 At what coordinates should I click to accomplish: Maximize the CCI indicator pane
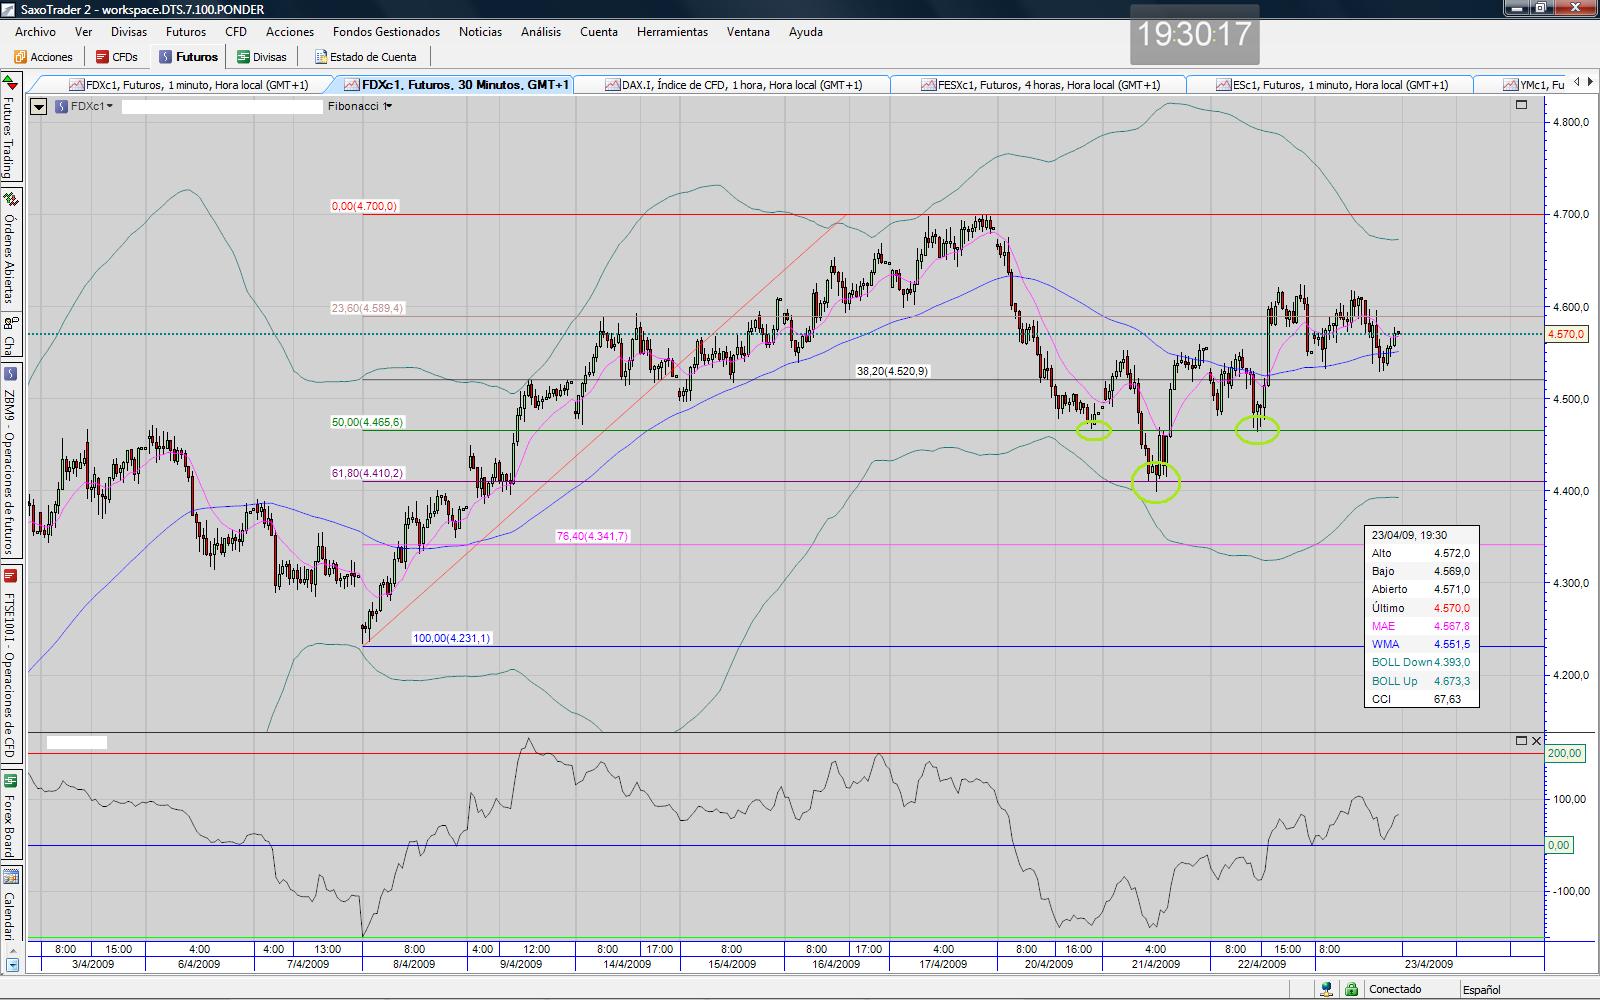pyautogui.click(x=1521, y=741)
